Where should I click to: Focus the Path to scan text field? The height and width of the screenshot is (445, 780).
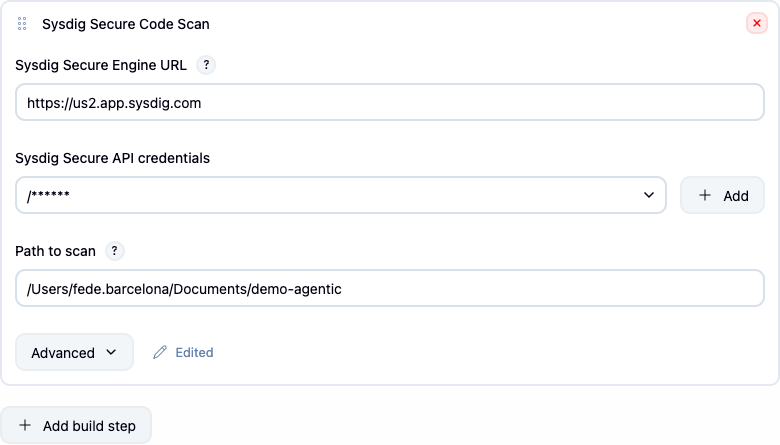[390, 288]
